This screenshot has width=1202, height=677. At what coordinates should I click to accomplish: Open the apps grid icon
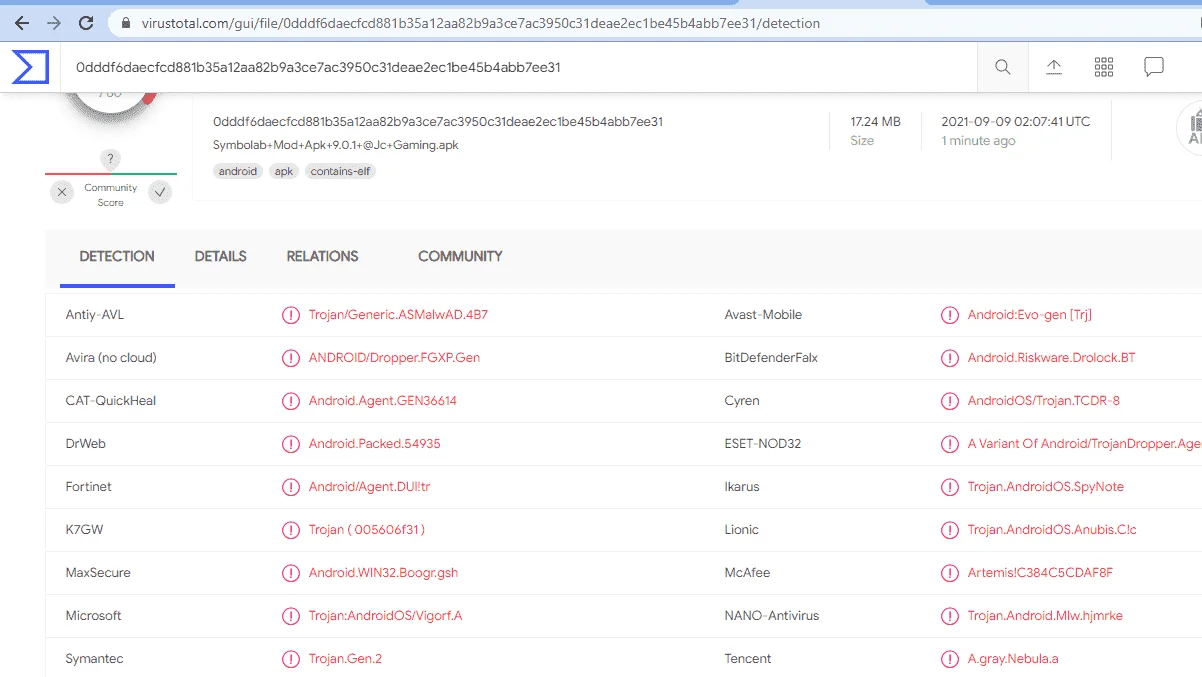1104,67
